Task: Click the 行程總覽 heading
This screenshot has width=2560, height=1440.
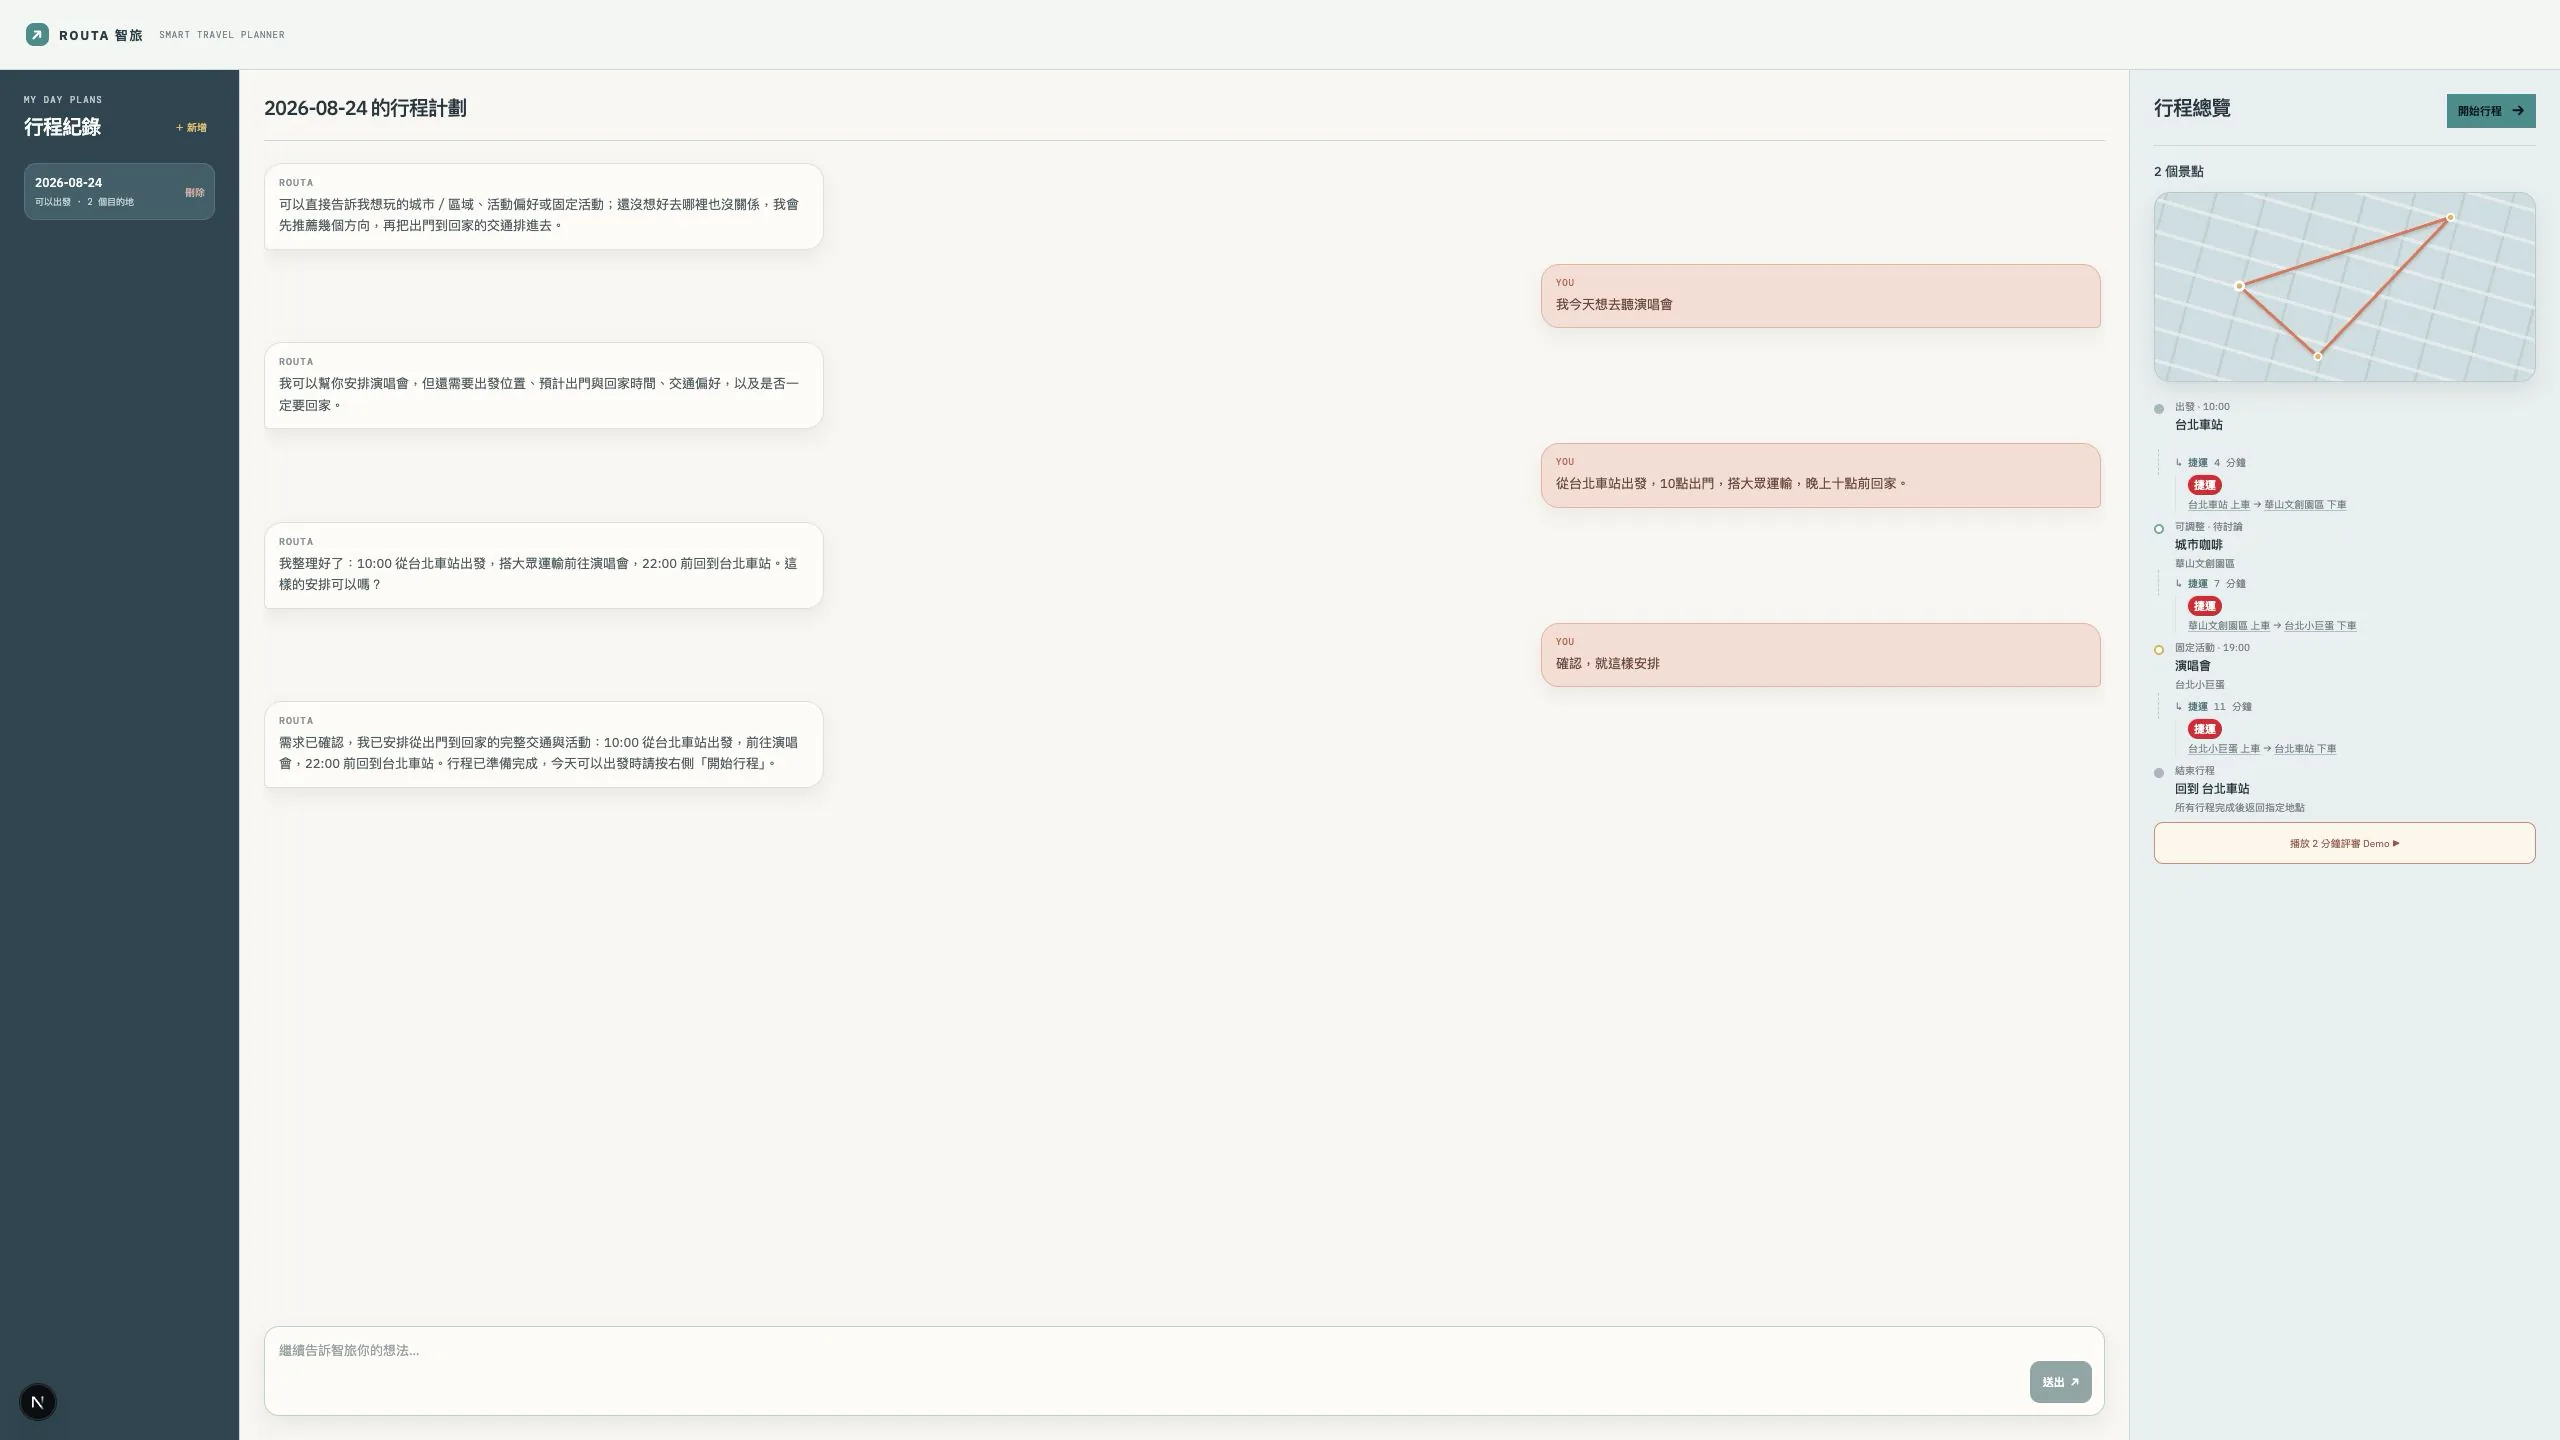Action: pyautogui.click(x=2192, y=108)
